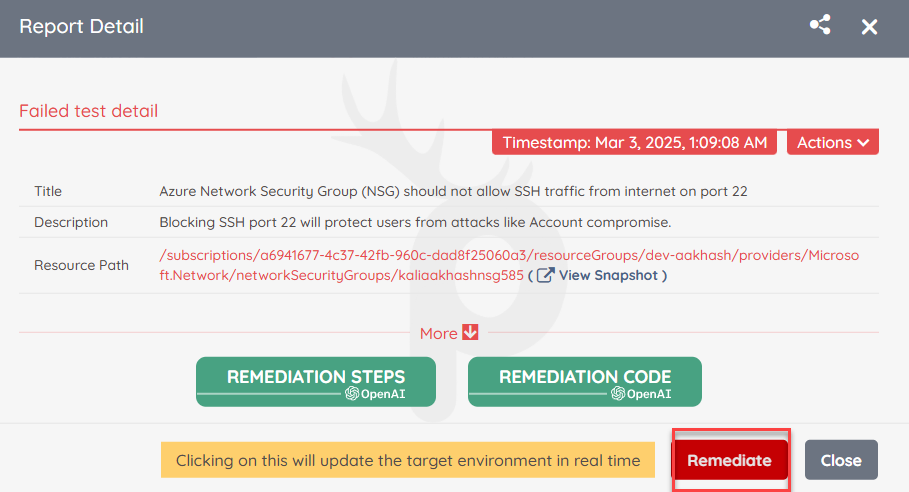The width and height of the screenshot is (909, 492).
Task: Open the resource path subscription link
Action: 509,265
